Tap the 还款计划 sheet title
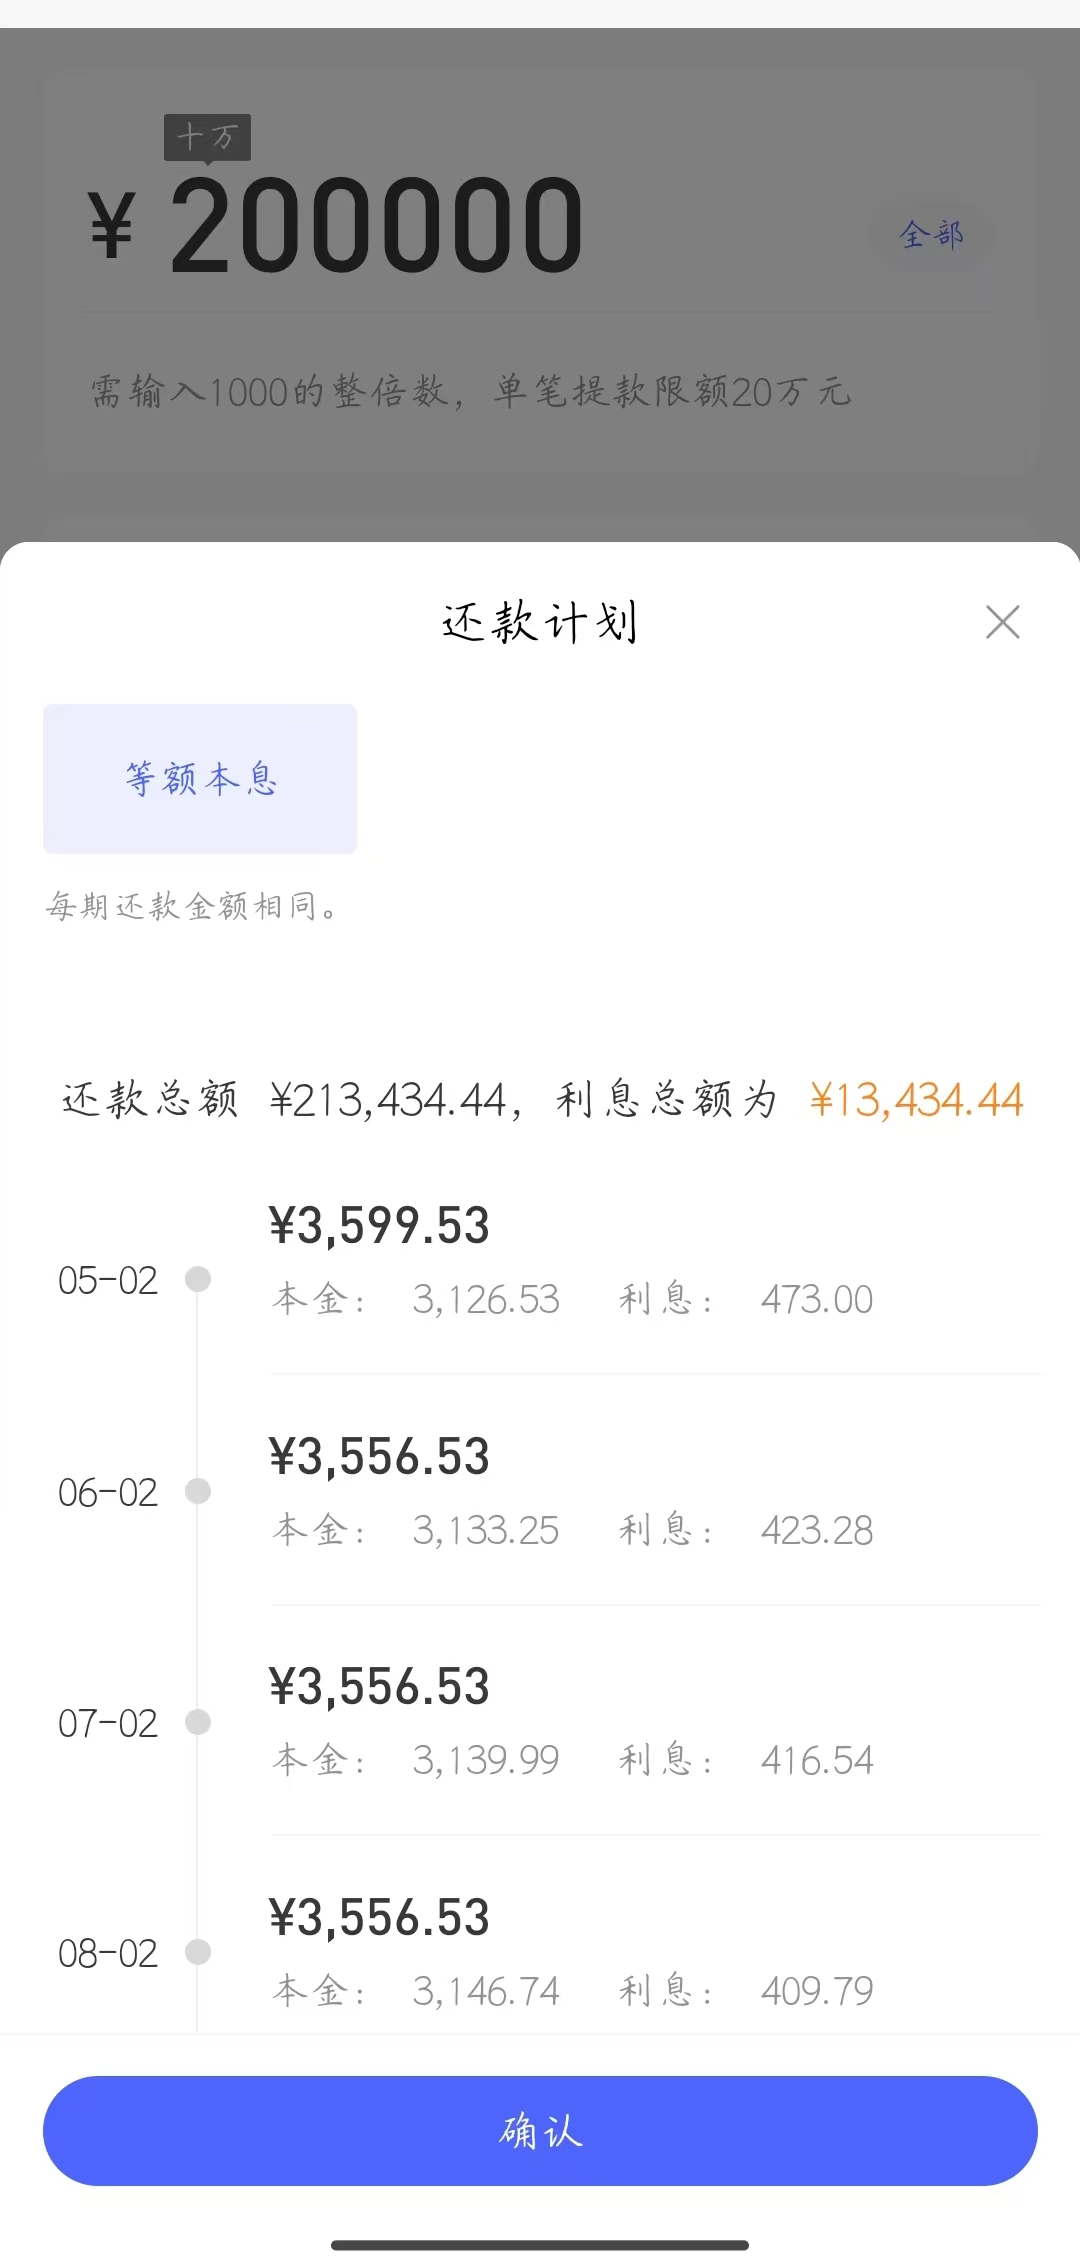1080x2267 pixels. click(x=540, y=622)
